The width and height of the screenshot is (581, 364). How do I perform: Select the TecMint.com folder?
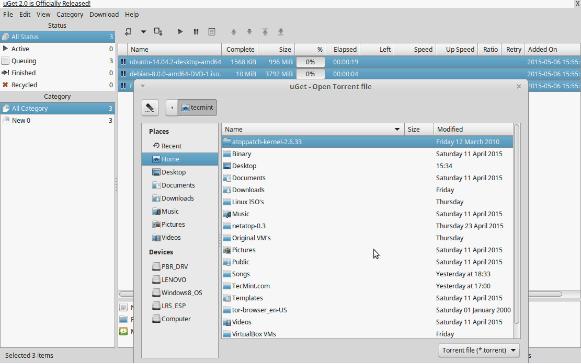coord(368,286)
